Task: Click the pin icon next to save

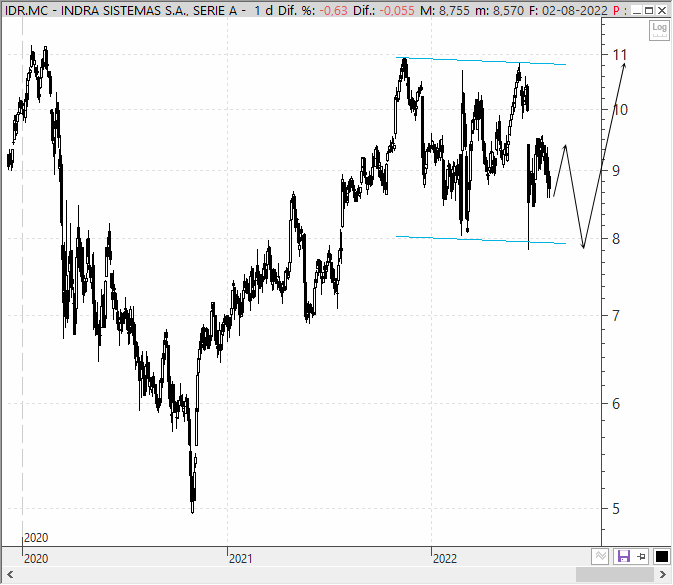Action: click(641, 557)
